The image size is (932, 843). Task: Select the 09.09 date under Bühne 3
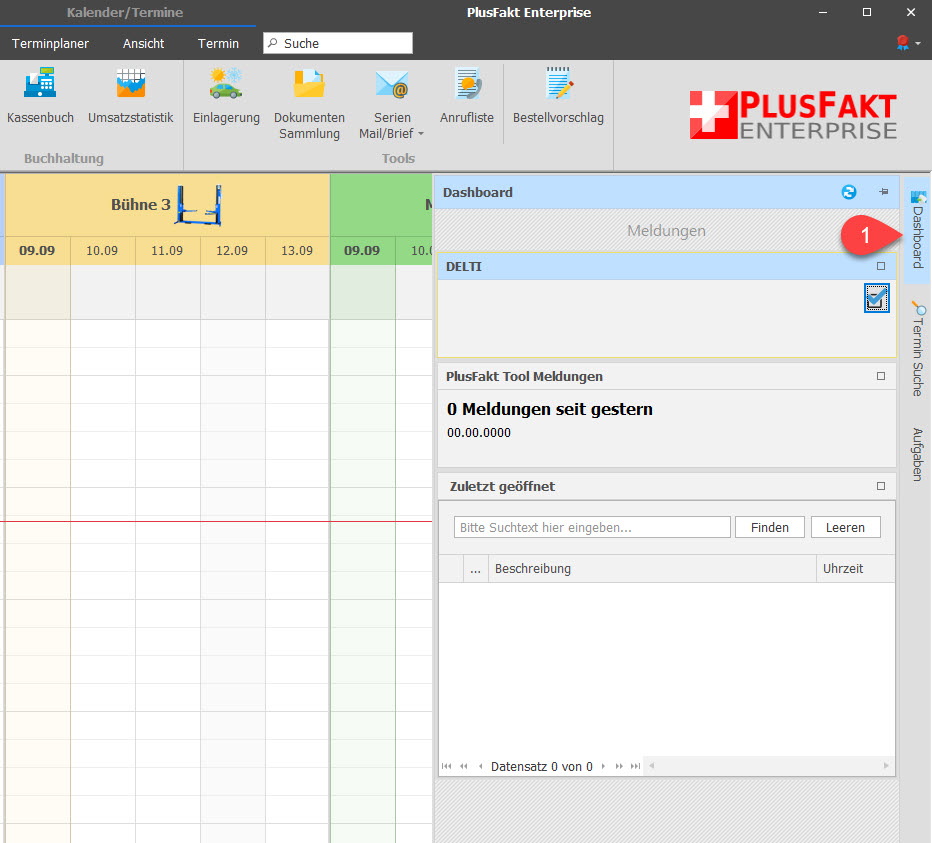pos(37,251)
